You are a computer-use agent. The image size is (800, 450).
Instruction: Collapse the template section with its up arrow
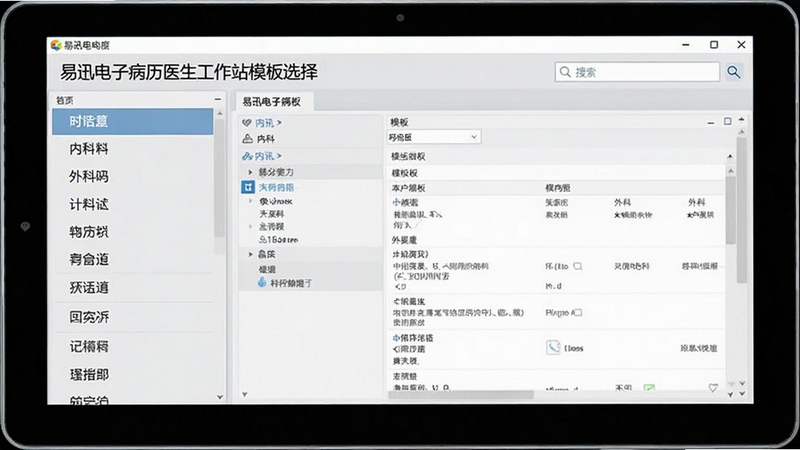[730, 156]
